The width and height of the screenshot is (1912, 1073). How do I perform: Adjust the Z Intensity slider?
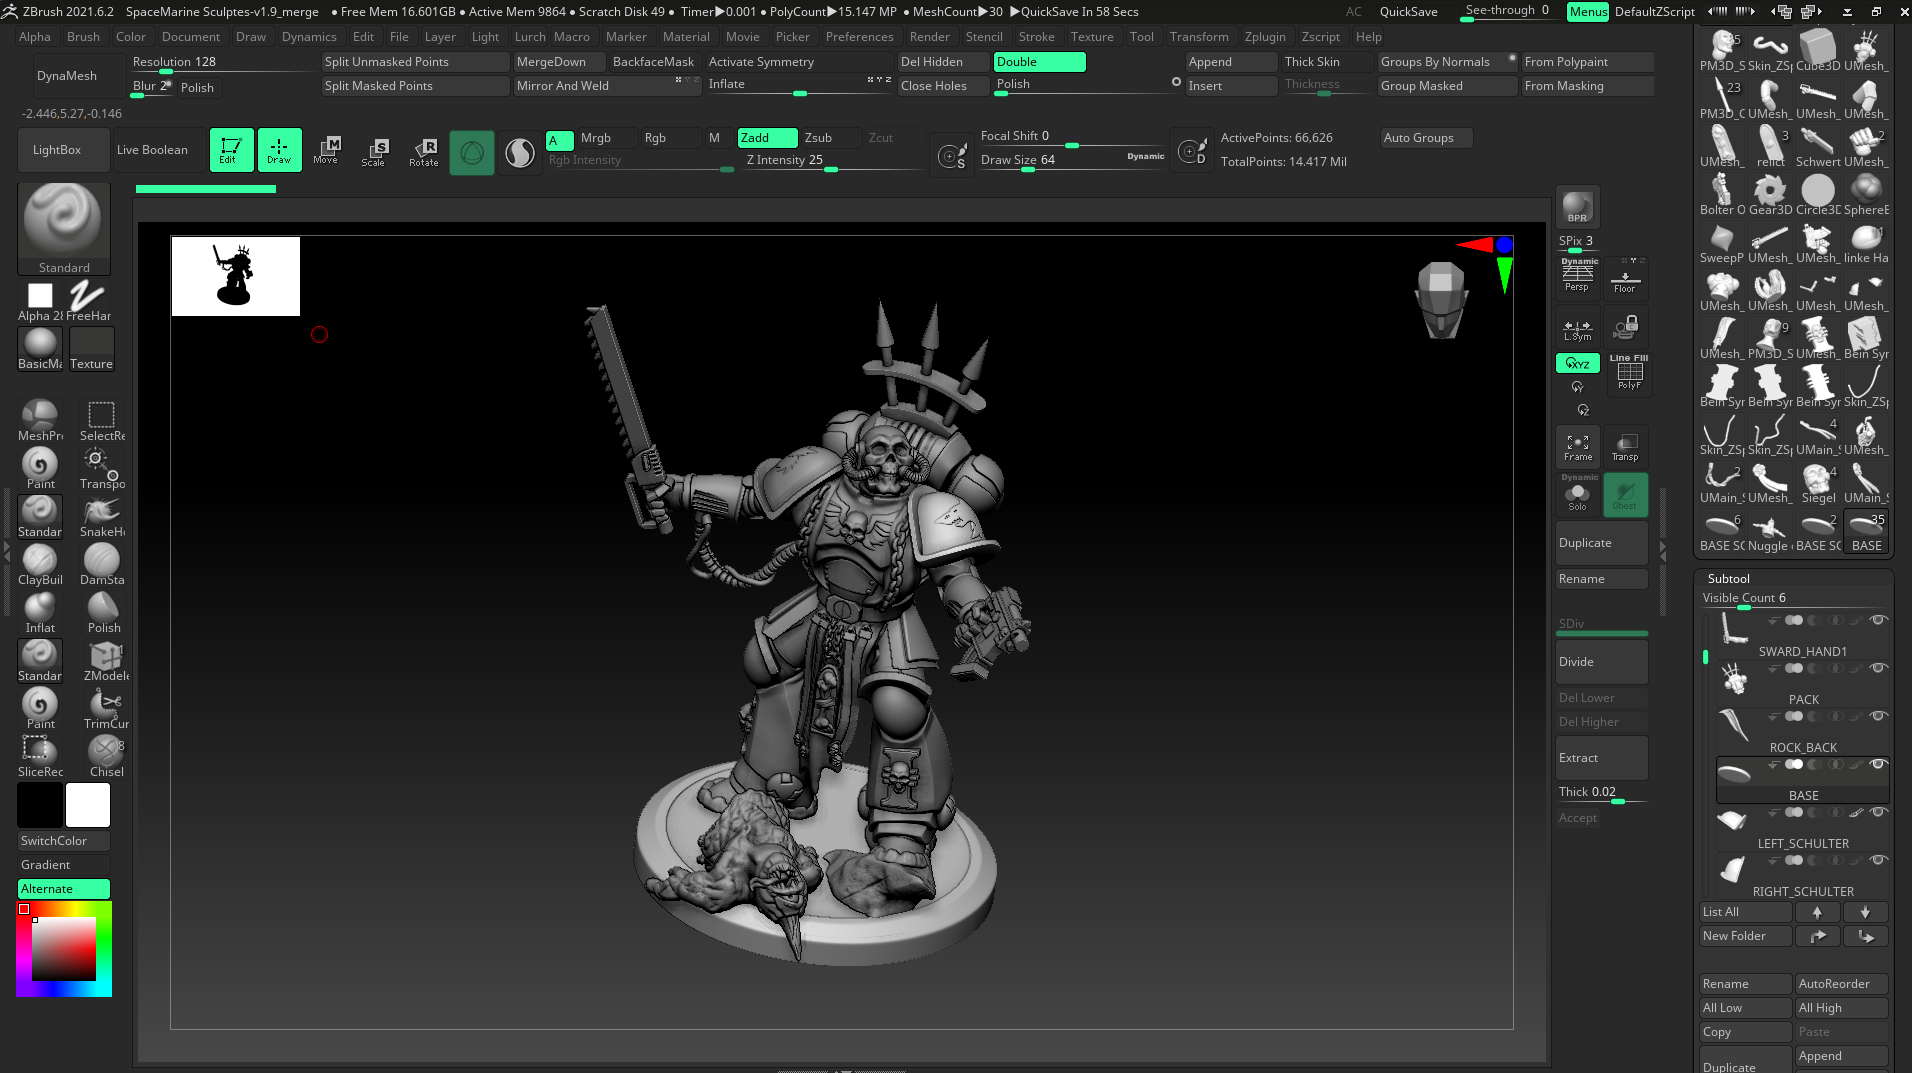[x=834, y=162]
